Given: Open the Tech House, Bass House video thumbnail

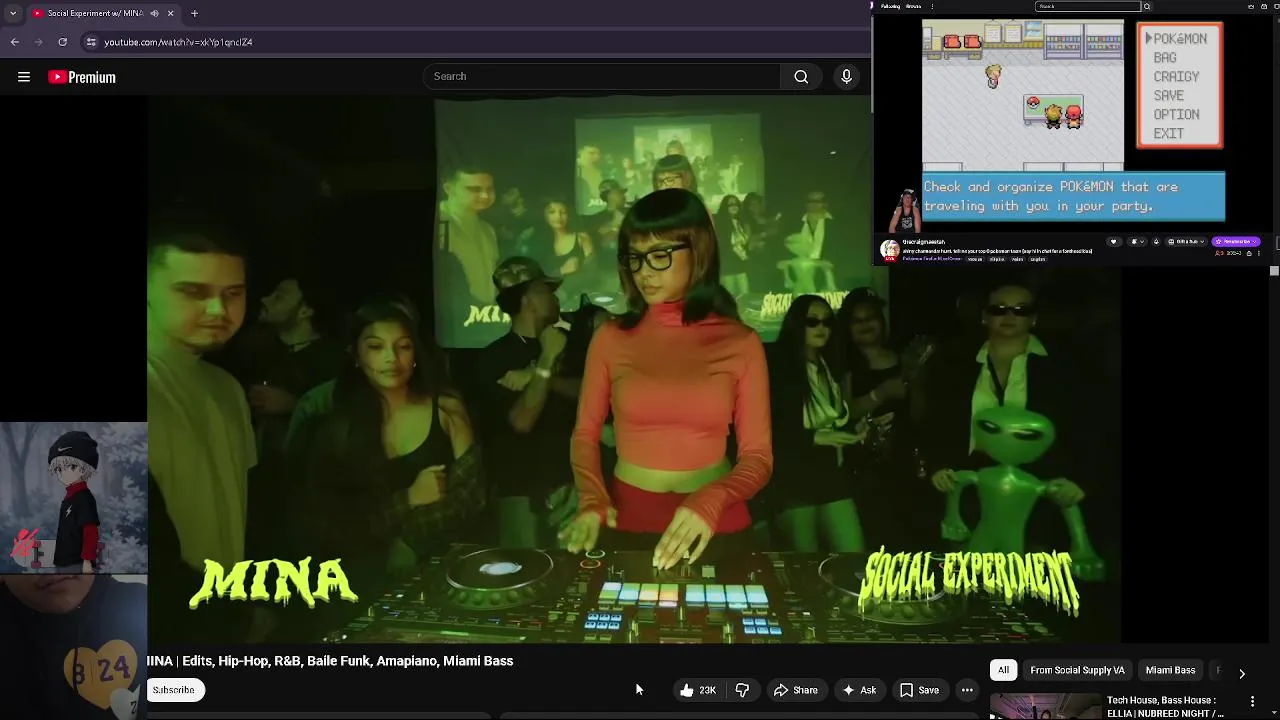Looking at the screenshot, I should 1045,706.
